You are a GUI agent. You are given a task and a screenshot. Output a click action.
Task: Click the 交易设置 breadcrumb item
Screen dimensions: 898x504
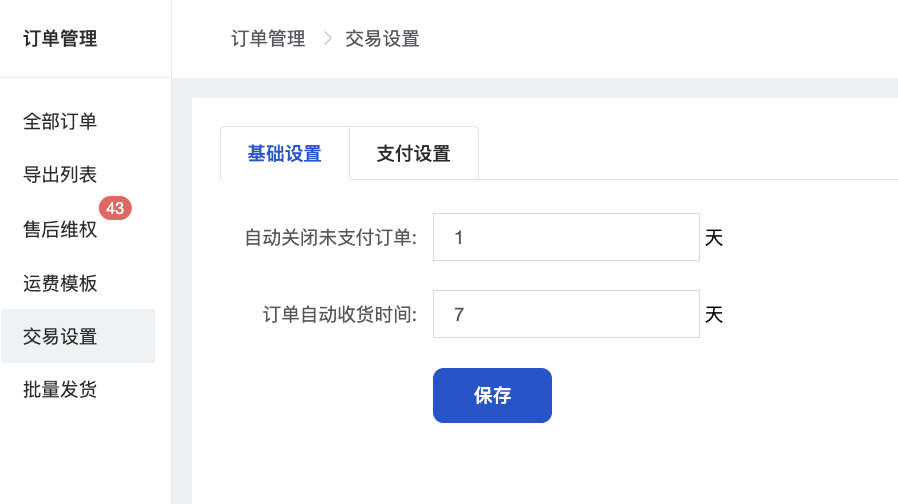(x=382, y=39)
